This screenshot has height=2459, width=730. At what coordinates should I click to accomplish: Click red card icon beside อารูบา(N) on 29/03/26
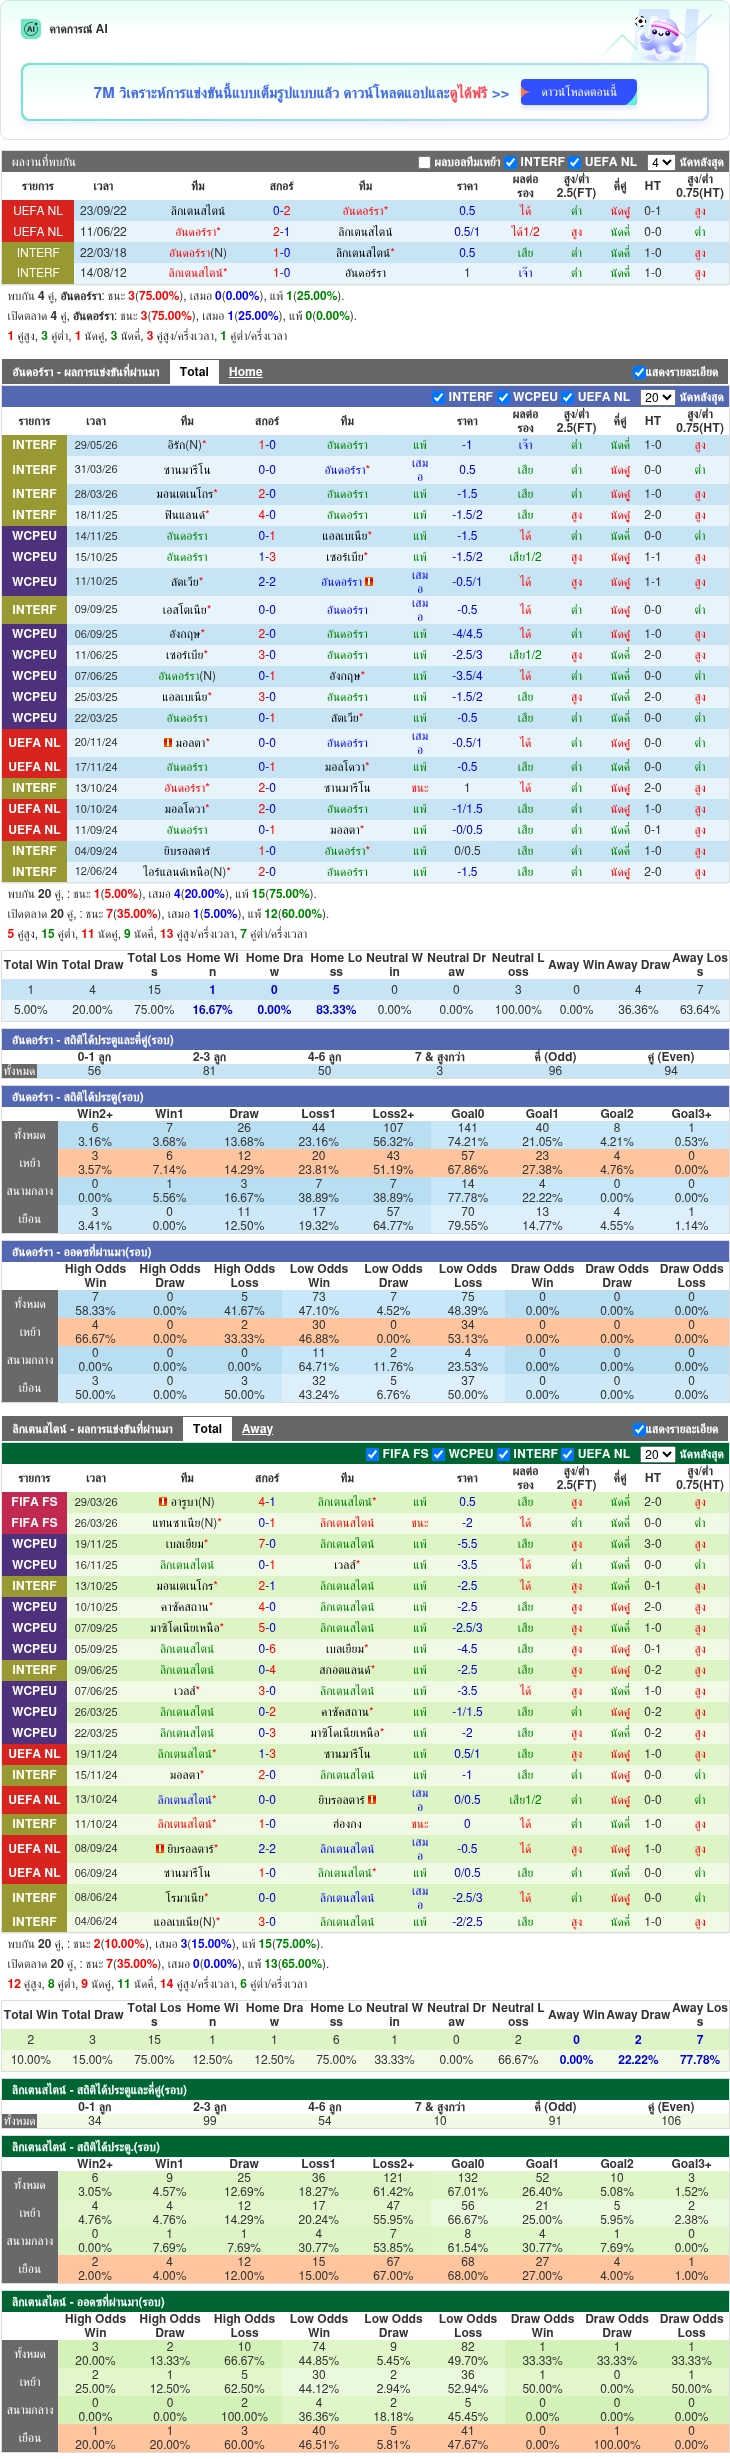(162, 1502)
